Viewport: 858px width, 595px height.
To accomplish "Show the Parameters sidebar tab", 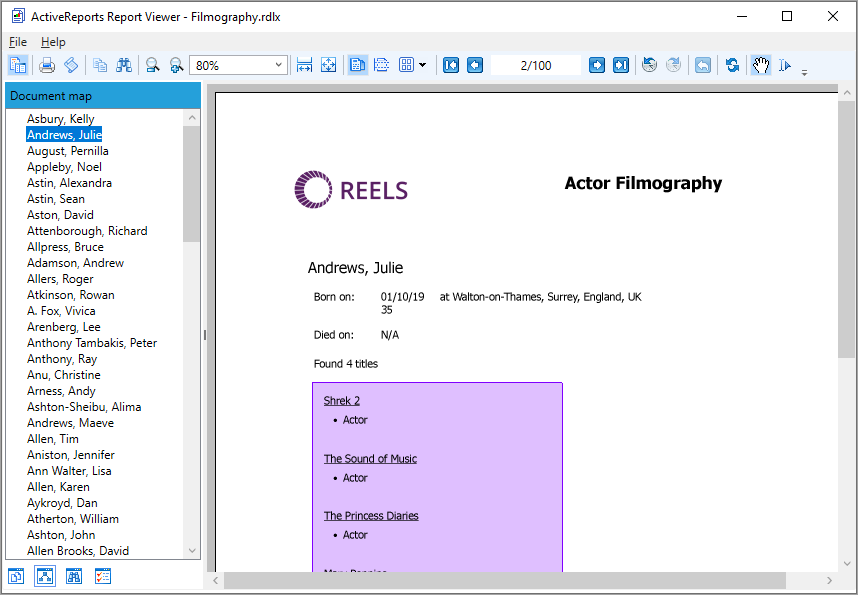I will click(x=103, y=576).
